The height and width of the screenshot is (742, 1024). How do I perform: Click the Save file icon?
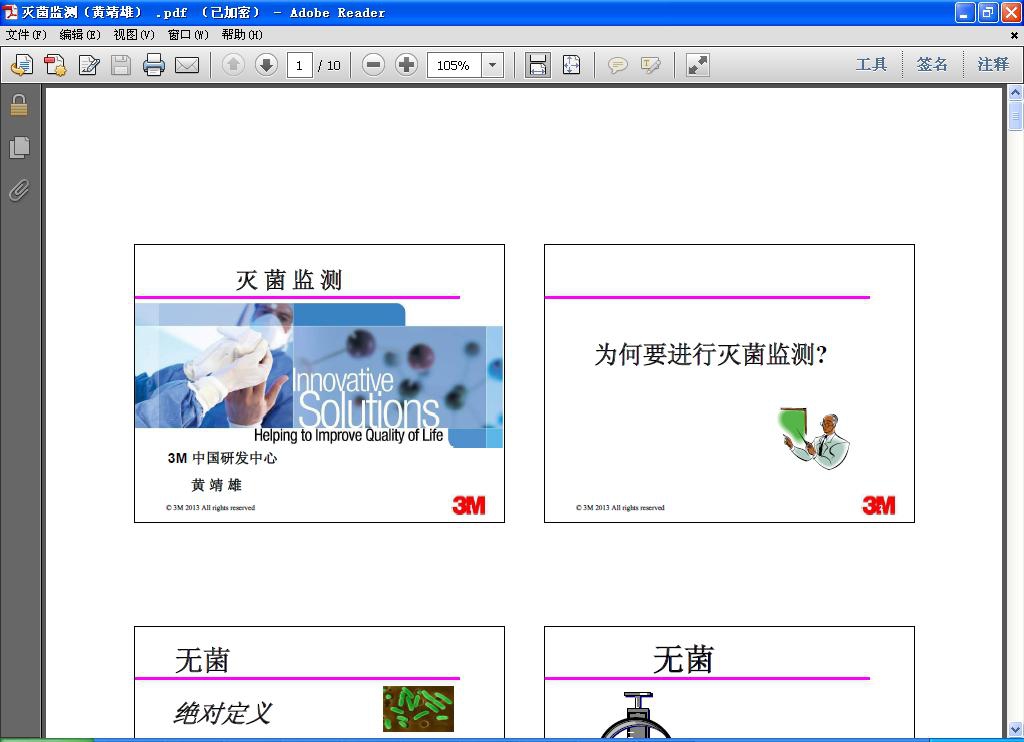(x=121, y=64)
